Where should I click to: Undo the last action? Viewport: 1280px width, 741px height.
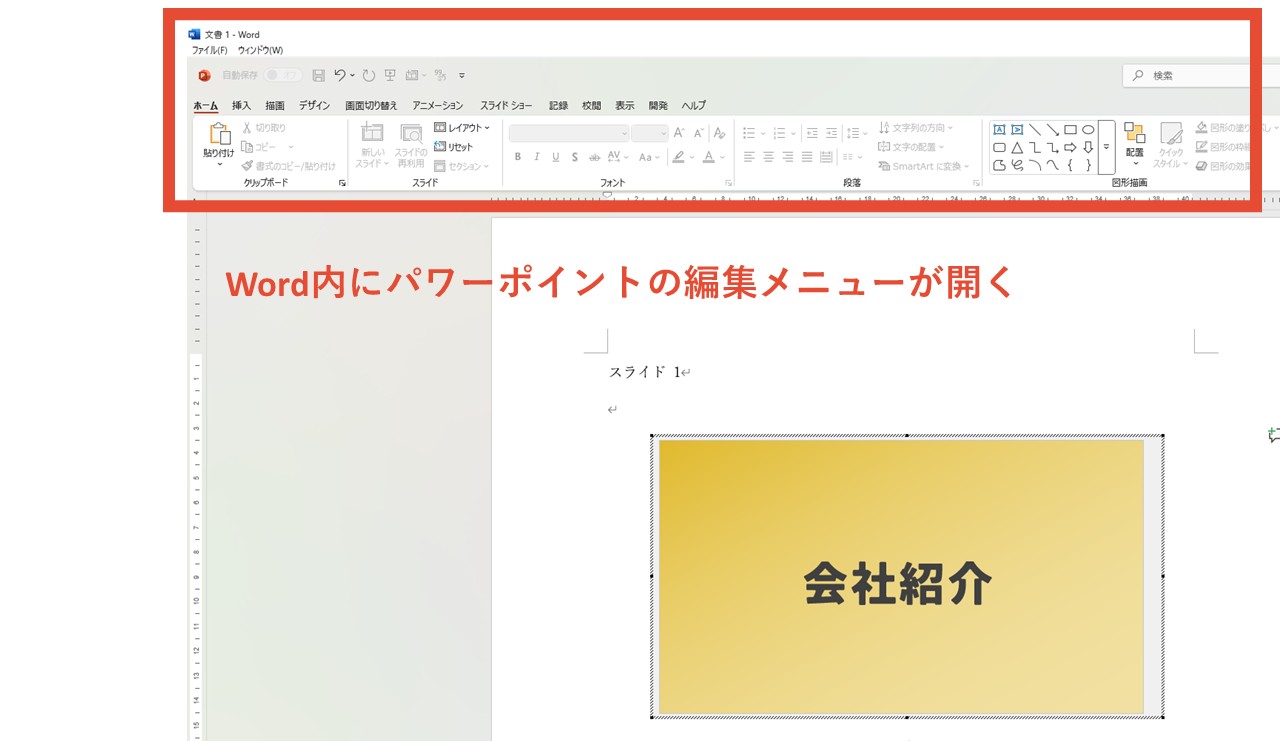pyautogui.click(x=340, y=75)
